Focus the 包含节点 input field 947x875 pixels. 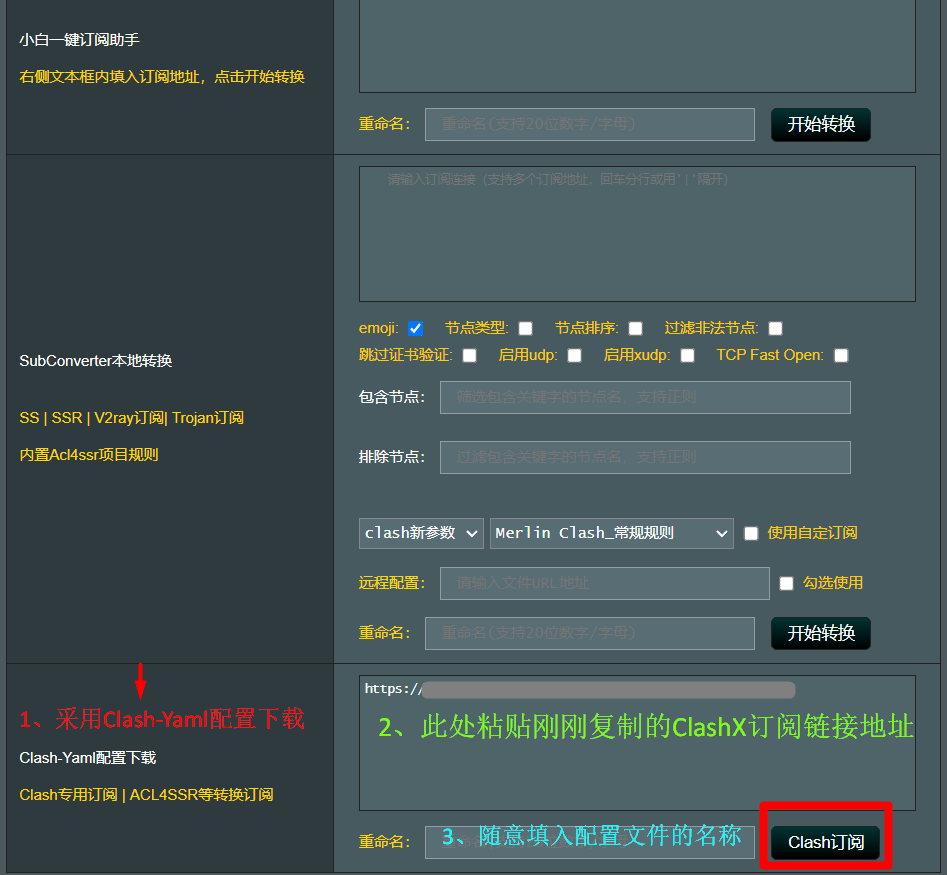(645, 397)
